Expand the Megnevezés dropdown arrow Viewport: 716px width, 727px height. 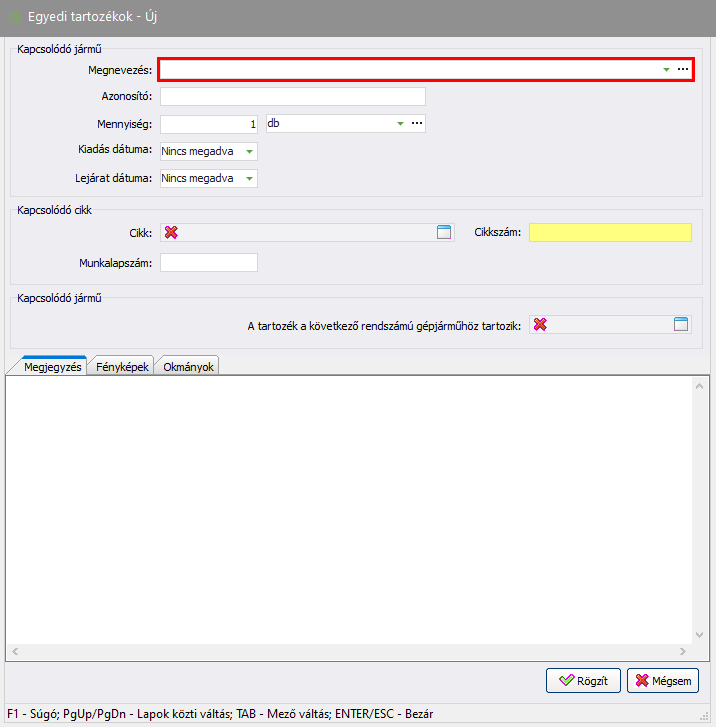coord(667,69)
